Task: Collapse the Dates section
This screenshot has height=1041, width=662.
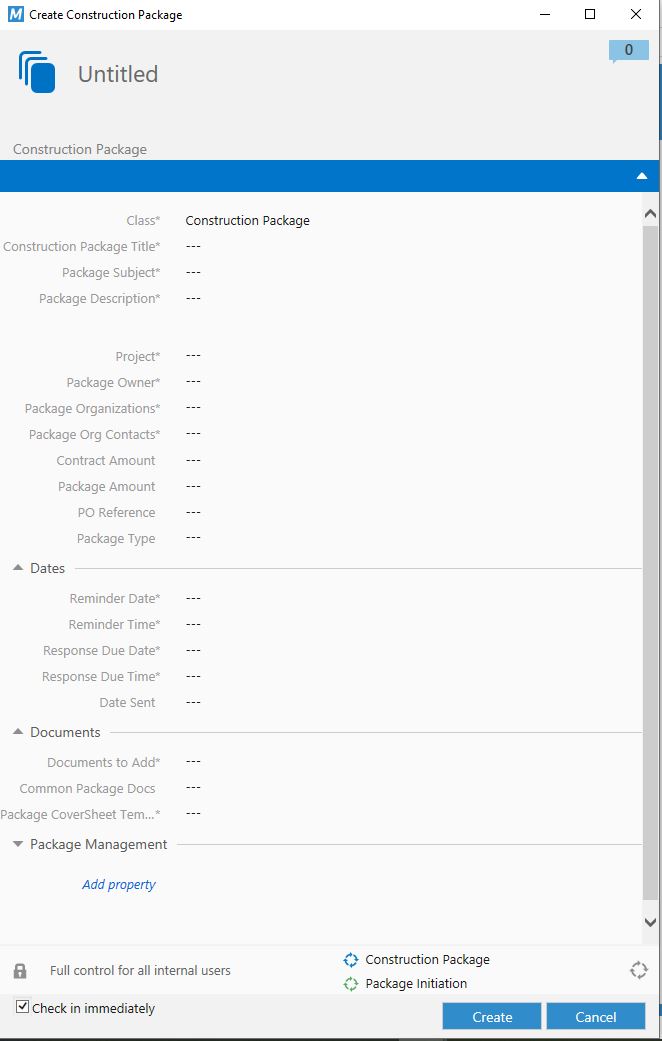Action: (18, 568)
